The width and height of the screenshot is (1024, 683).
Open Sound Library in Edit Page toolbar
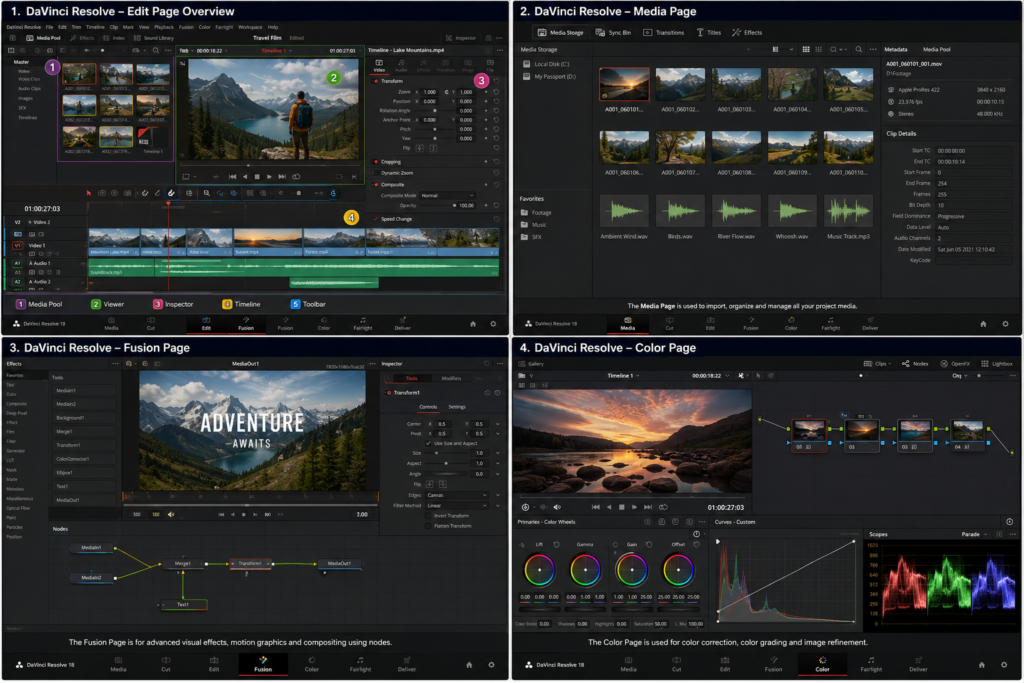[153, 38]
